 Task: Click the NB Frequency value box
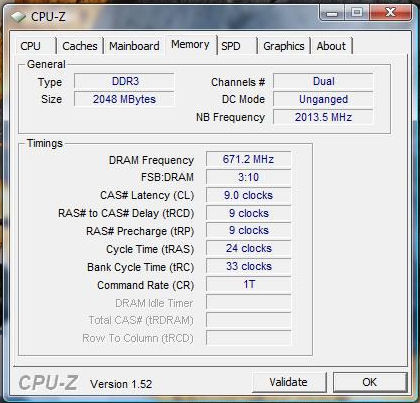click(x=323, y=117)
